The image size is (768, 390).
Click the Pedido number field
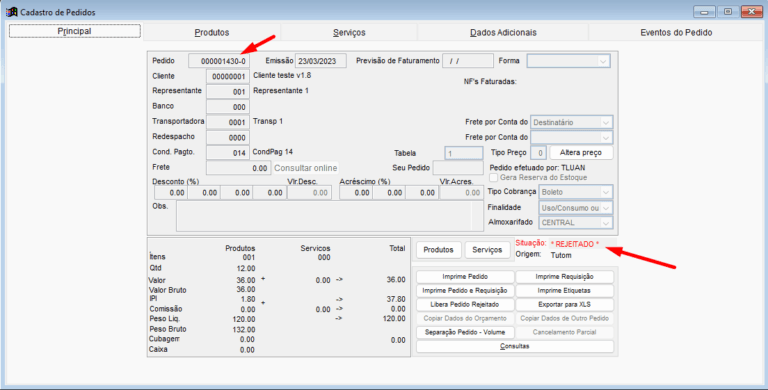[x=218, y=61]
